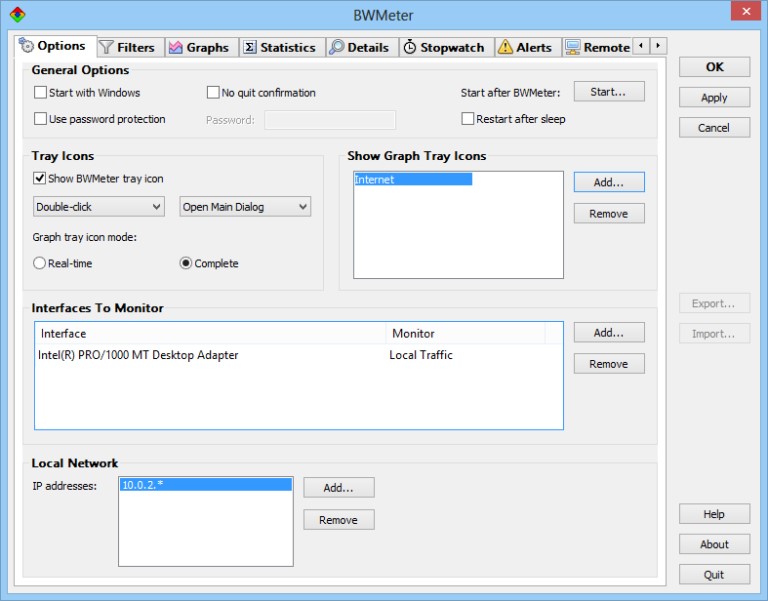Select Internet in graph tray icons list
This screenshot has height=601, width=768.
click(x=413, y=179)
